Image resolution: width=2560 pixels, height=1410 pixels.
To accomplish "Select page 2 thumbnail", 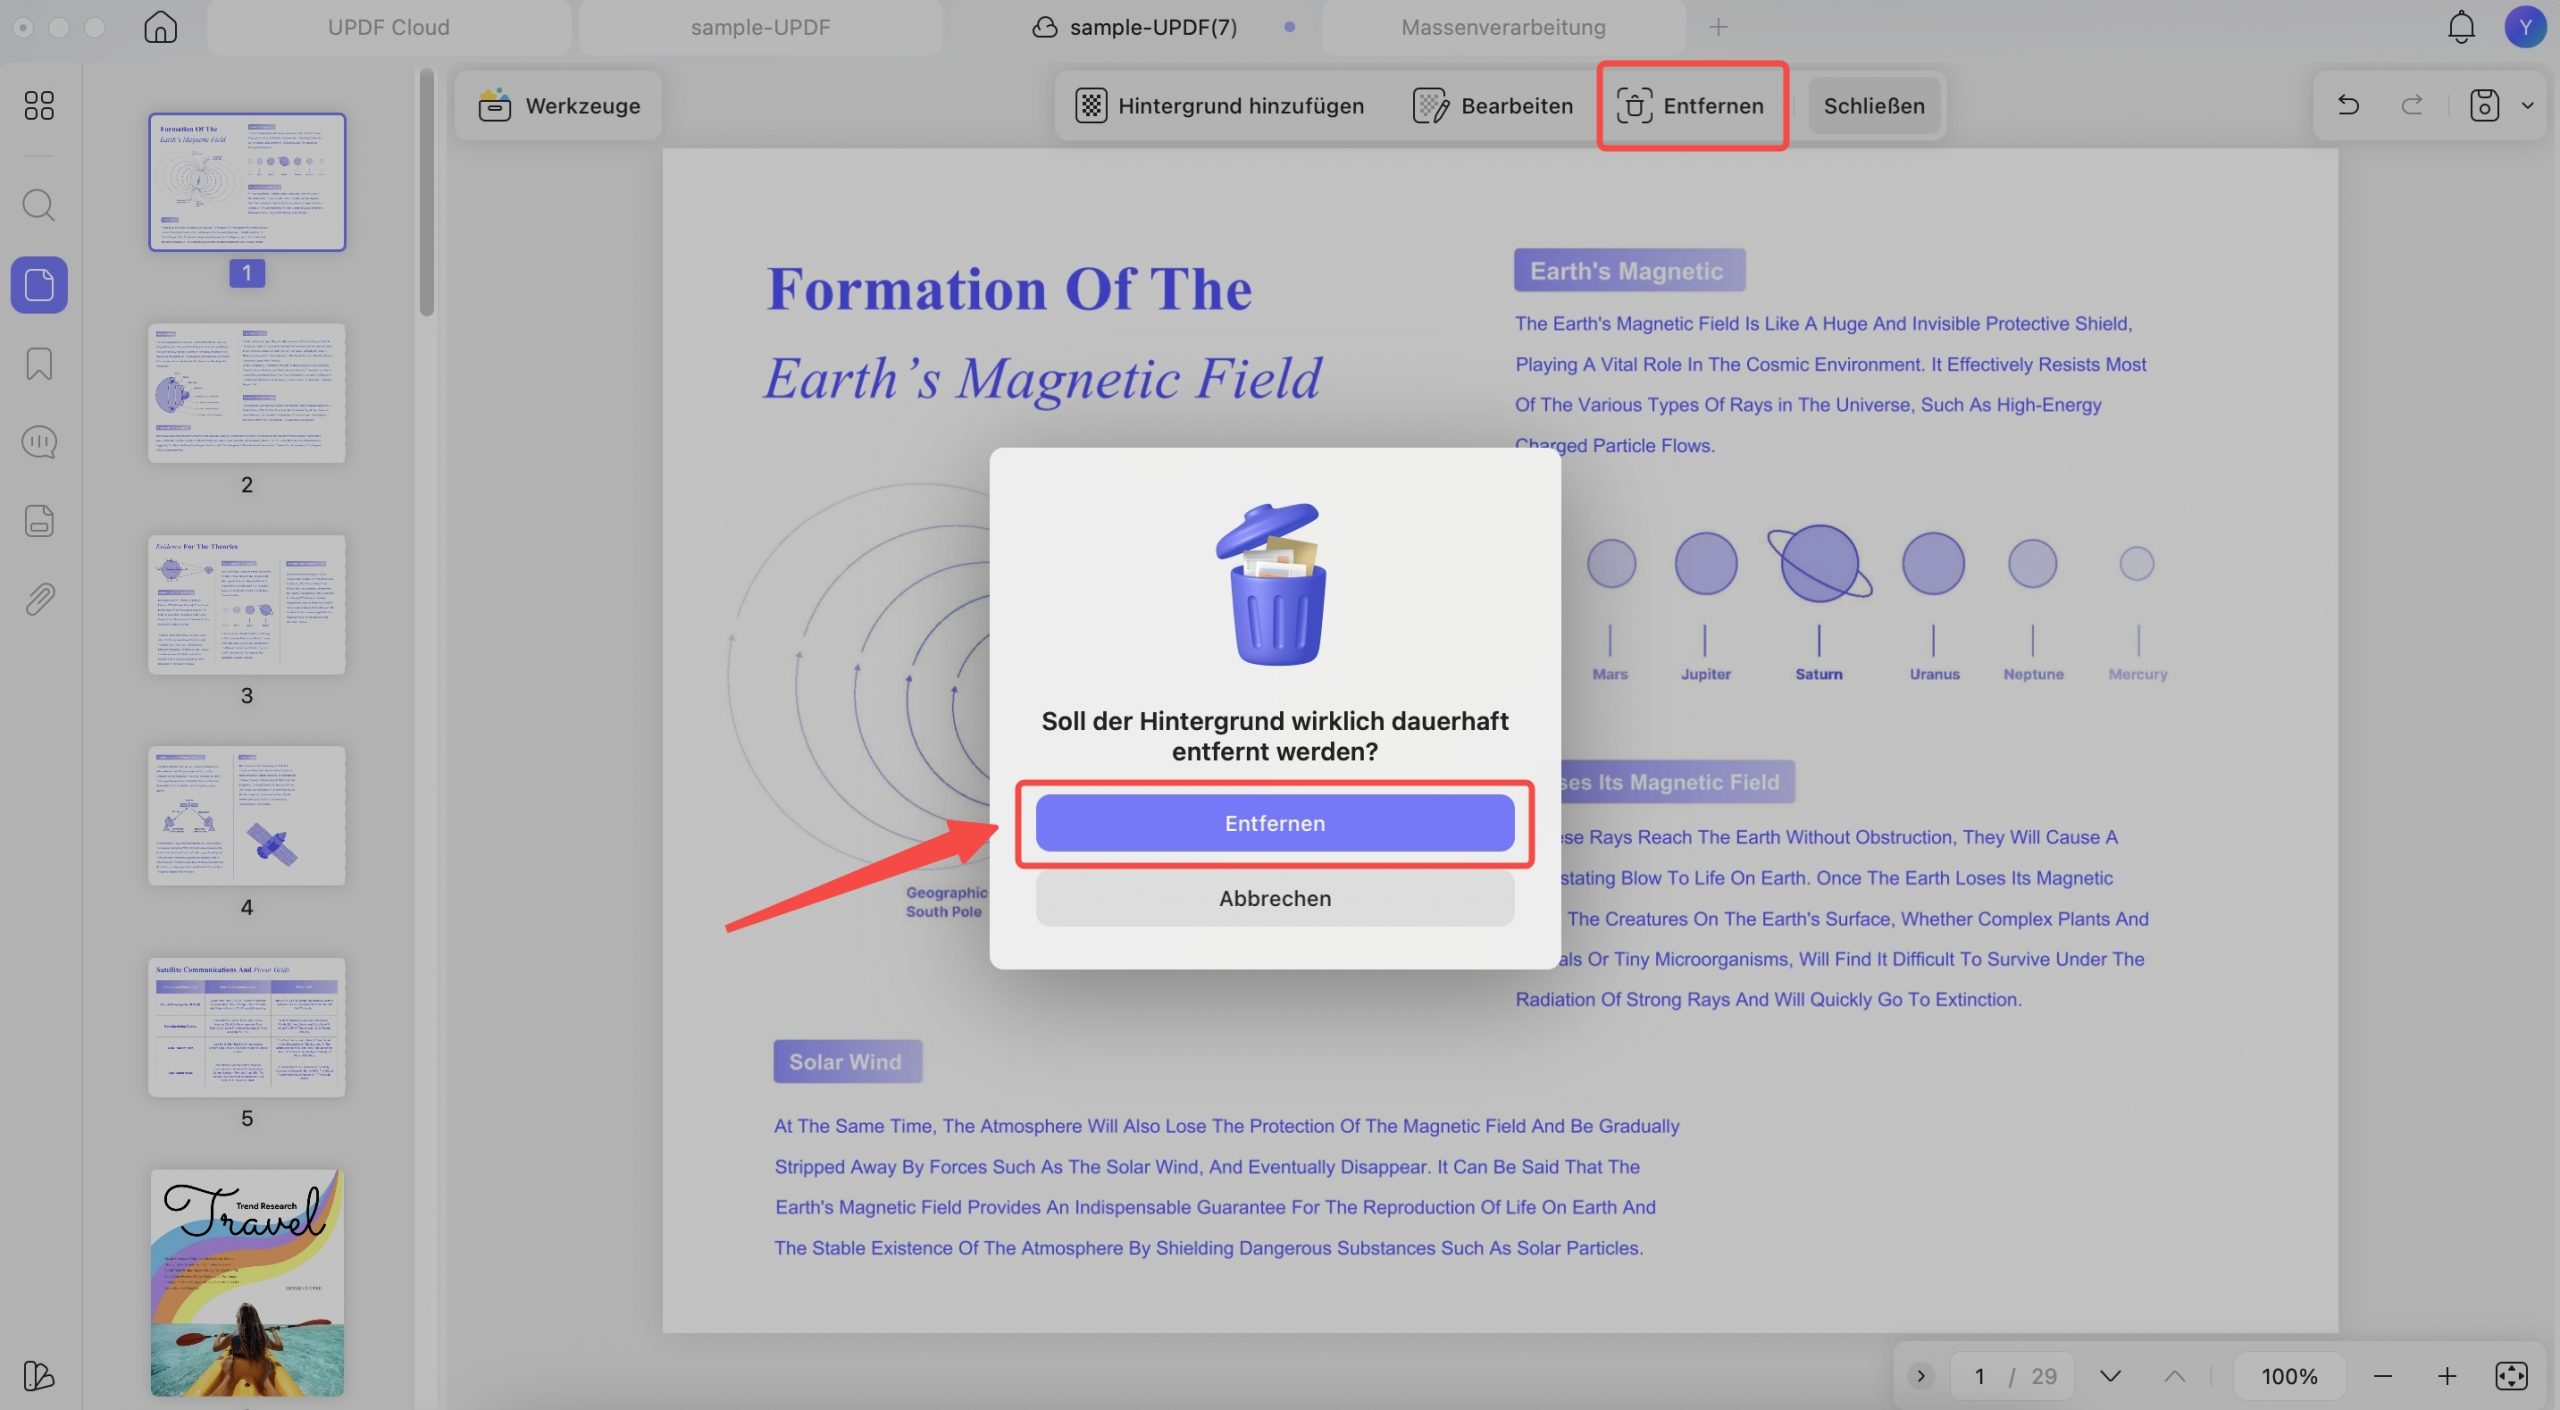I will 247,393.
